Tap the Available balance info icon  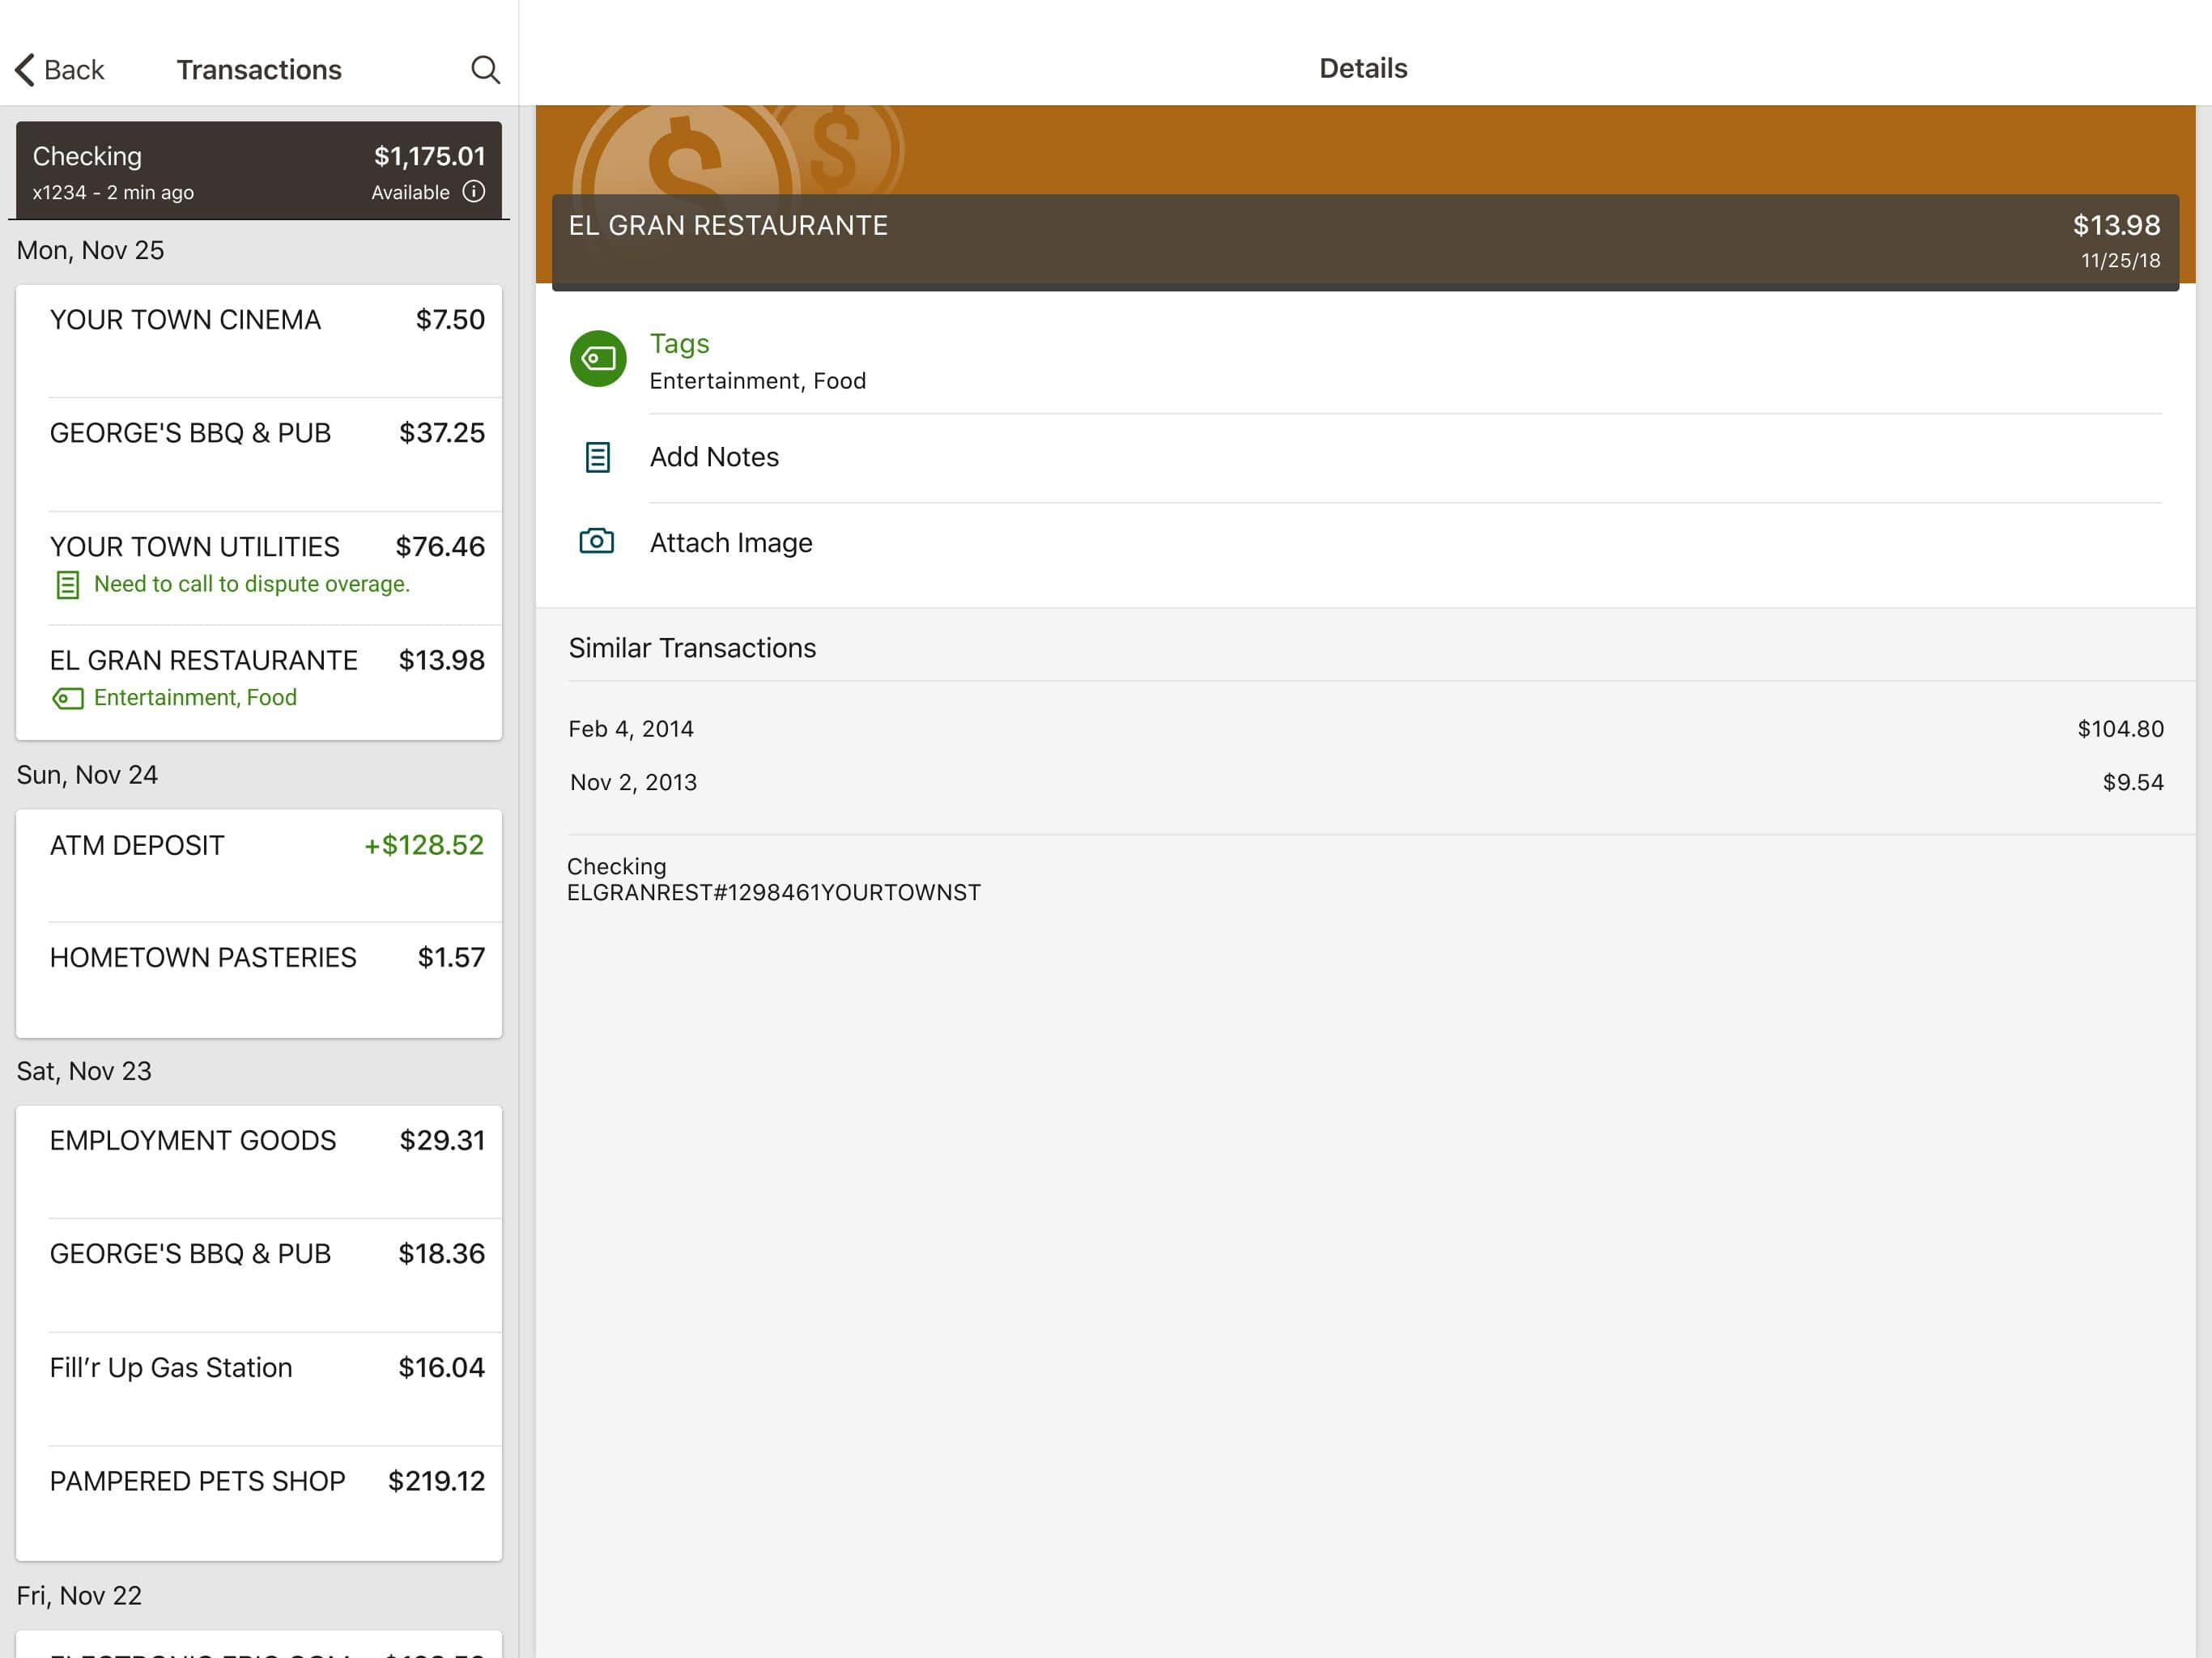474,191
